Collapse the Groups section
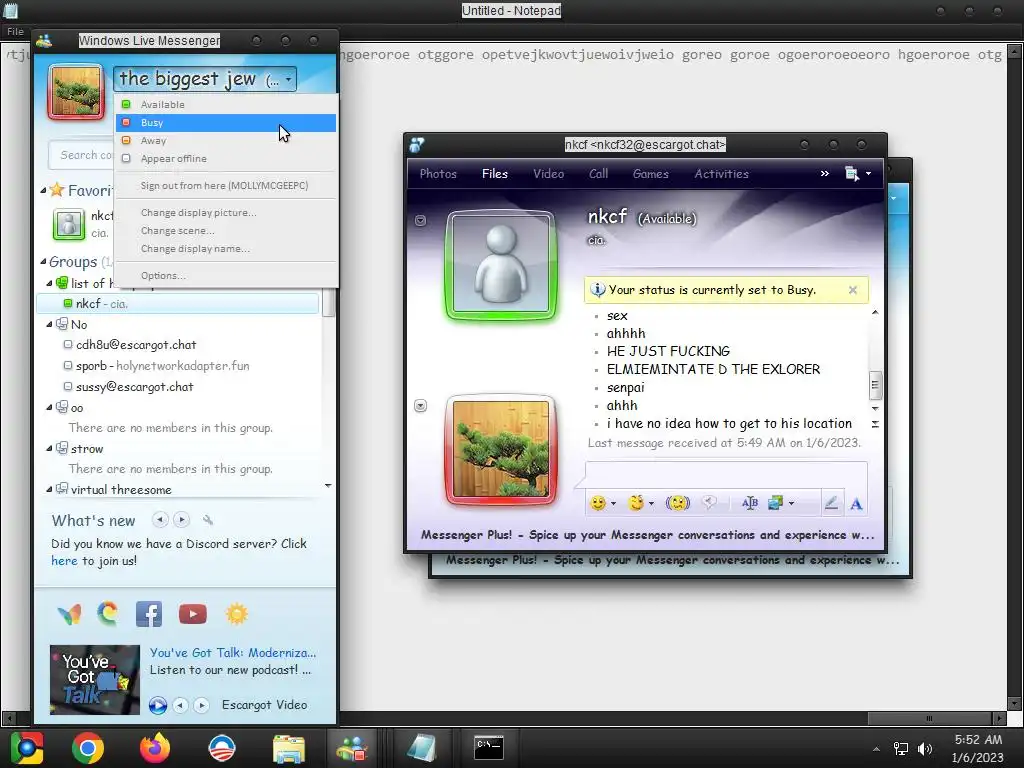Screen dimensions: 1024x768 pos(43,262)
